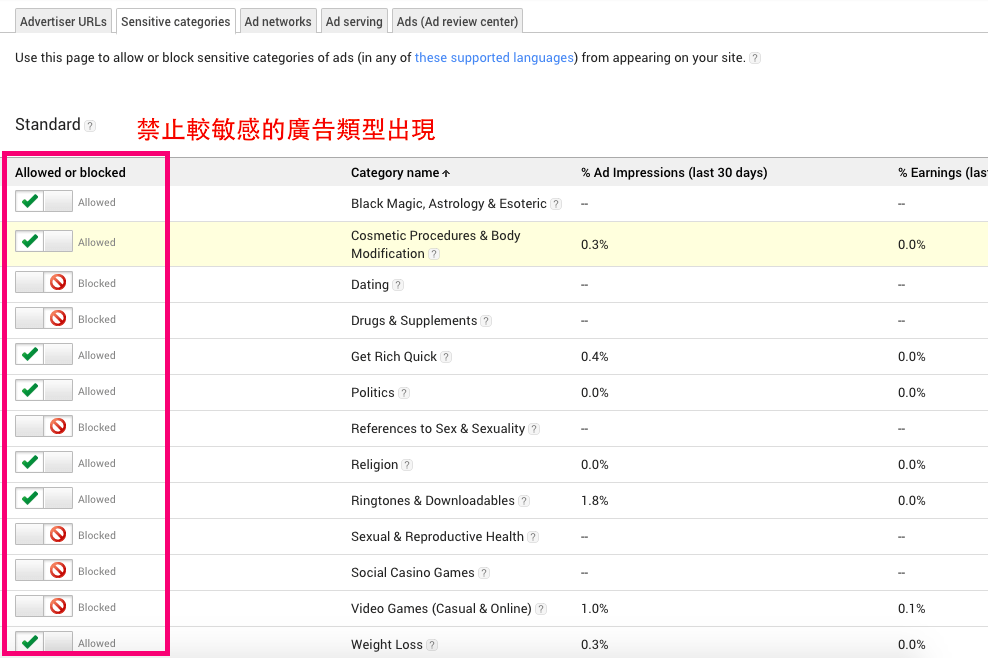988x658 pixels.
Task: Block the Get Rich Quick category
Action: pos(44,354)
